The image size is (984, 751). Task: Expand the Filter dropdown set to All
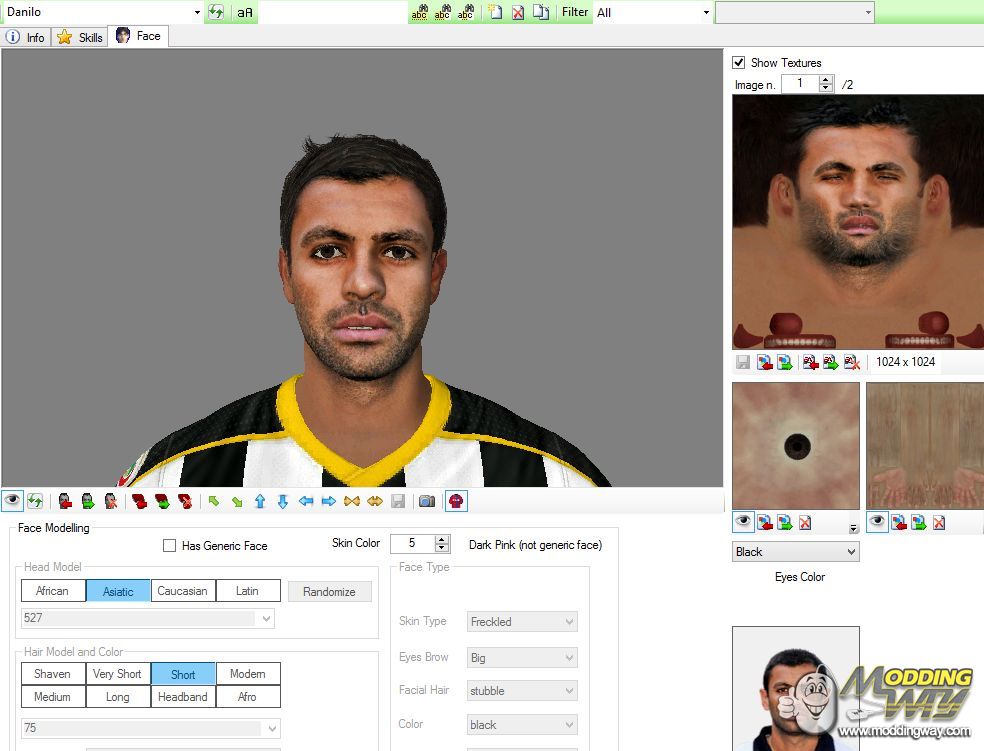pos(653,12)
